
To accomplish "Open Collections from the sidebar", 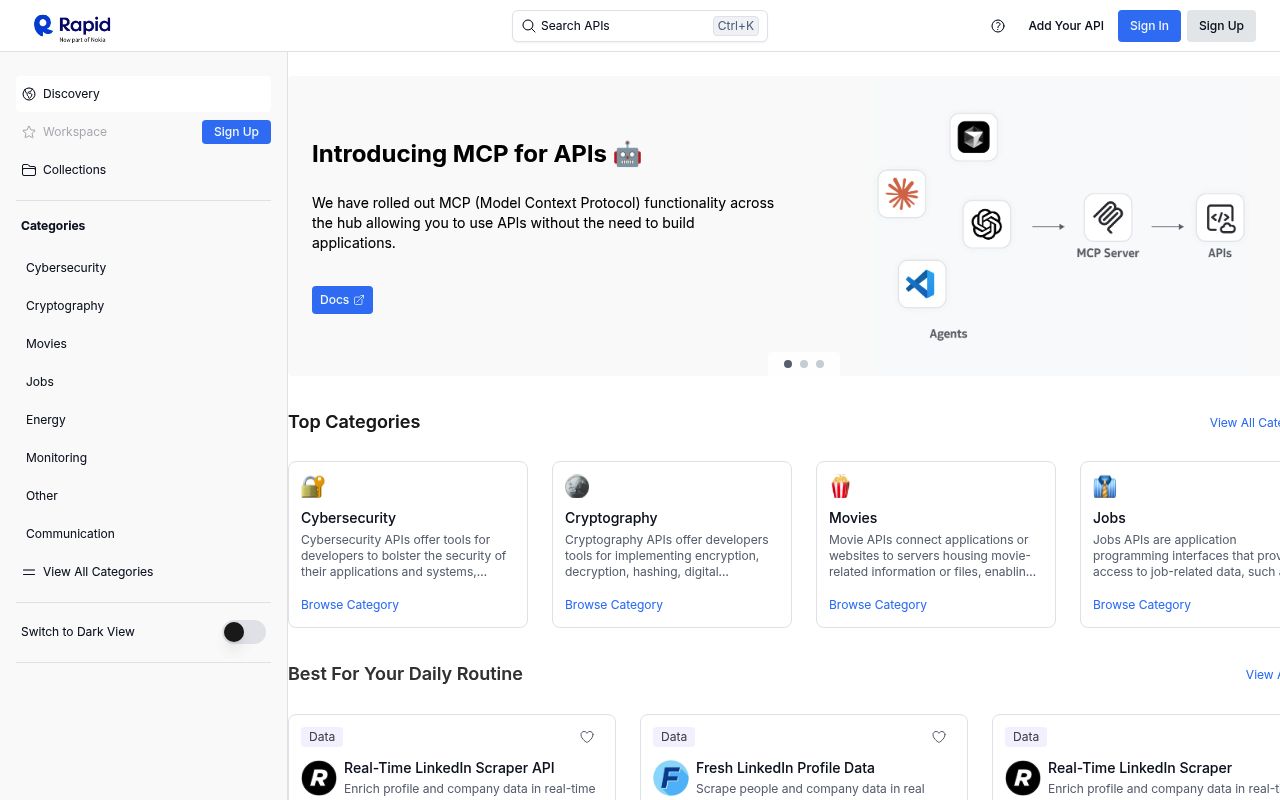I will pos(74,170).
